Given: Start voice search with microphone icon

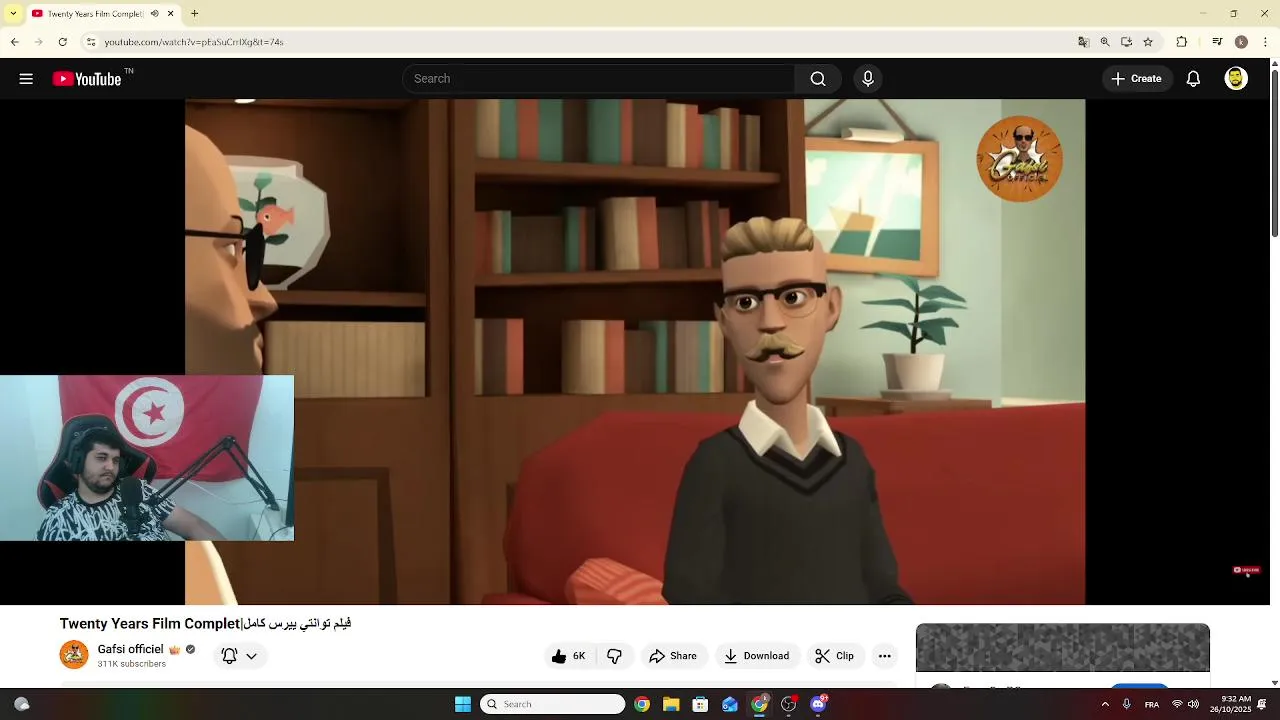Looking at the screenshot, I should [868, 79].
